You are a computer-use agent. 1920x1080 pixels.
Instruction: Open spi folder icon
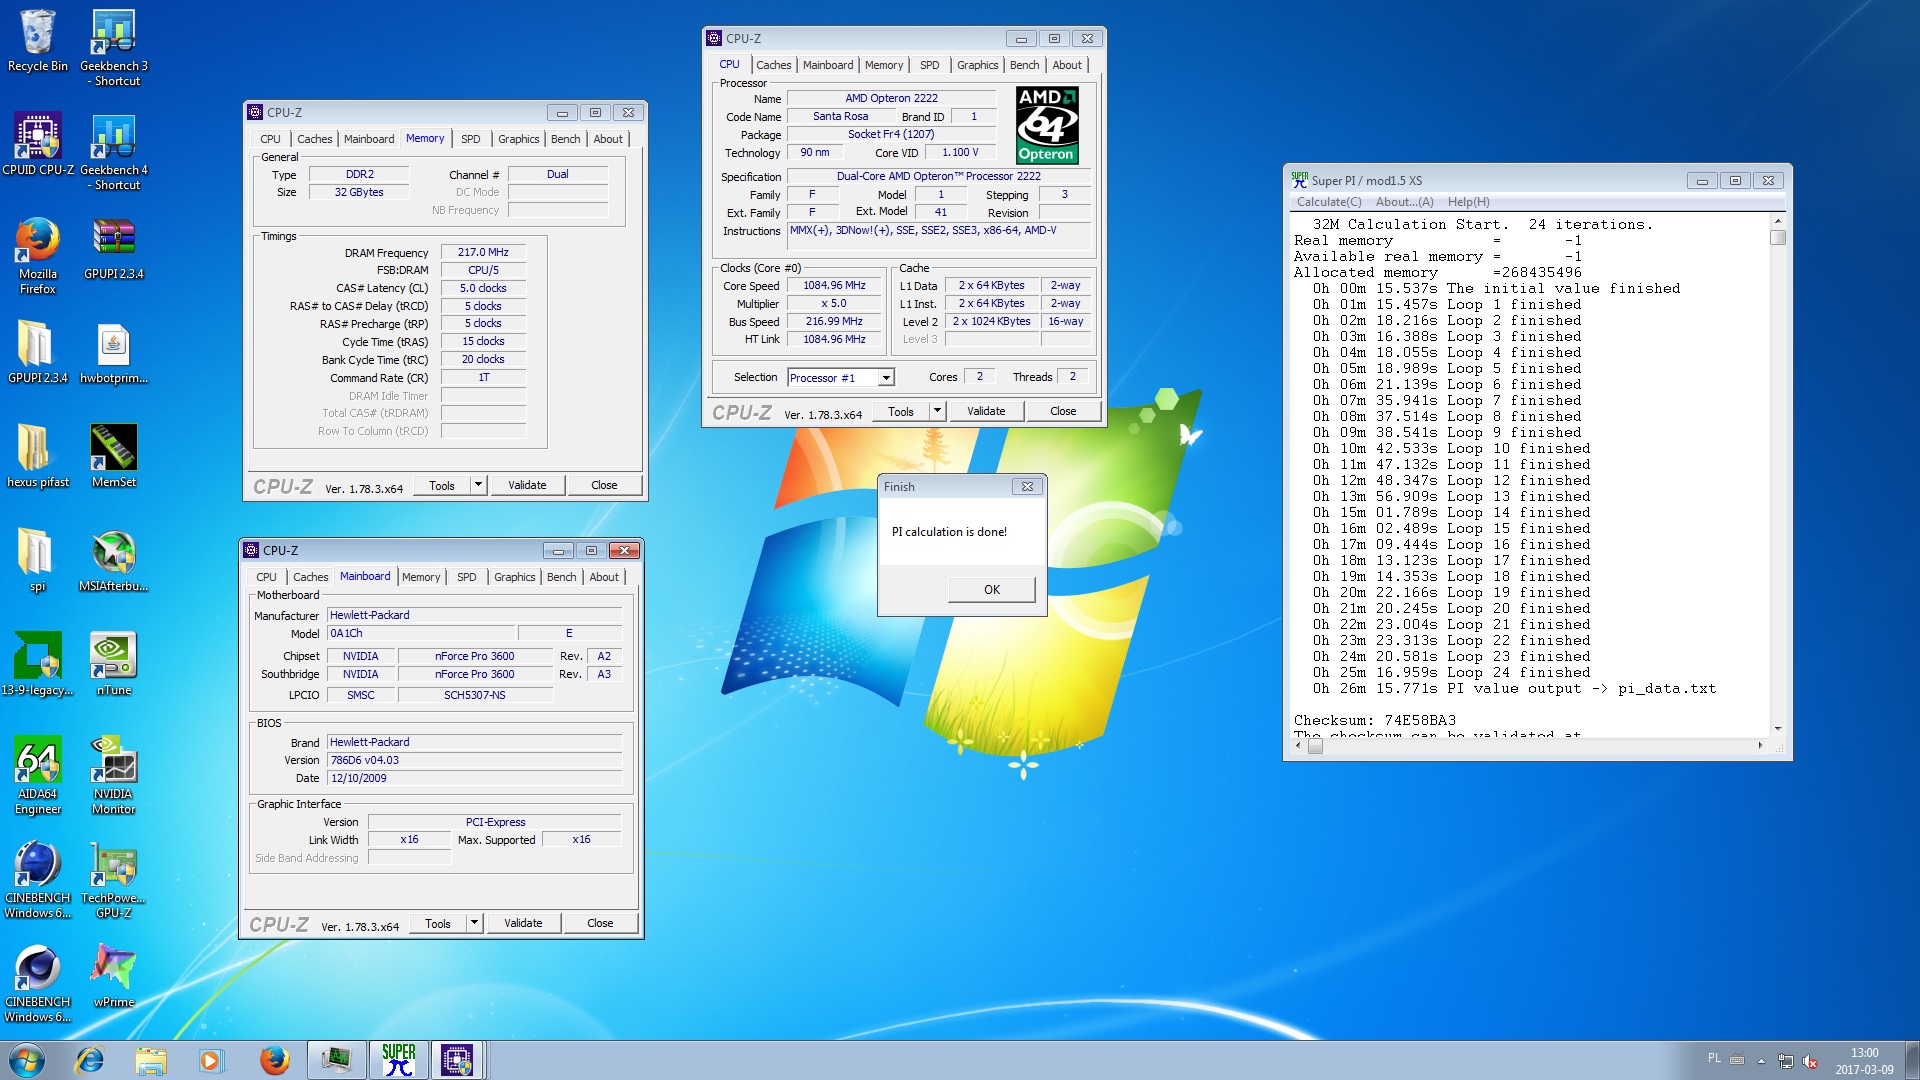(x=38, y=559)
